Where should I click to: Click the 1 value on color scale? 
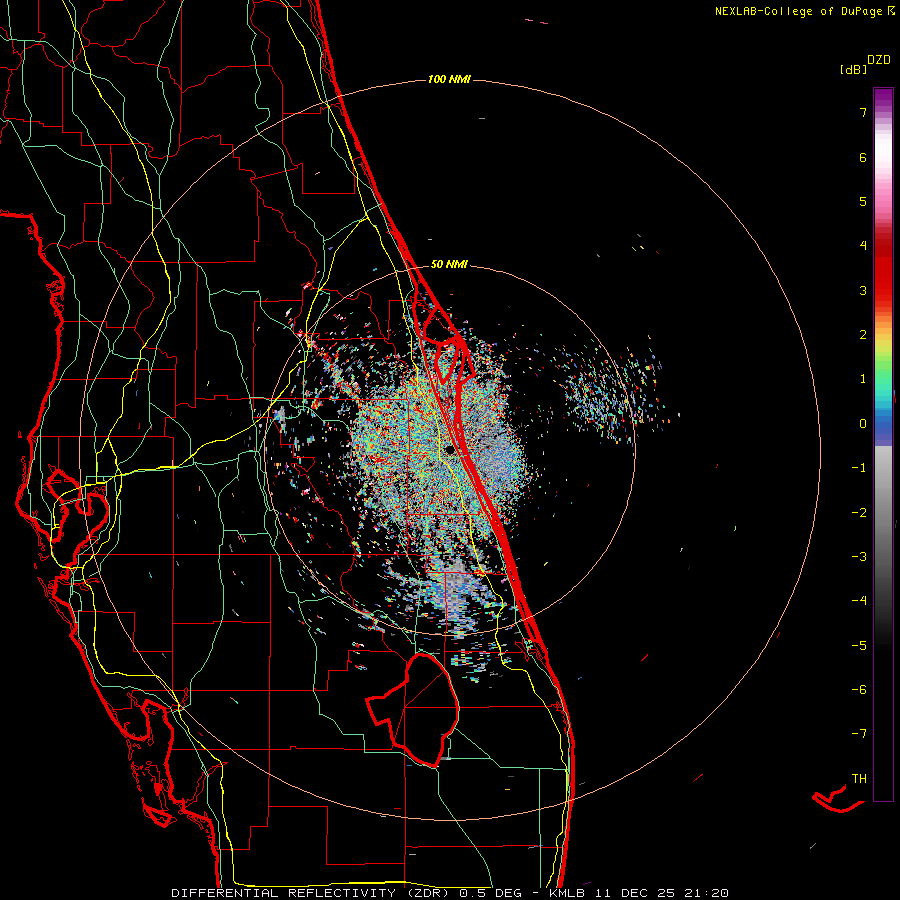863,379
